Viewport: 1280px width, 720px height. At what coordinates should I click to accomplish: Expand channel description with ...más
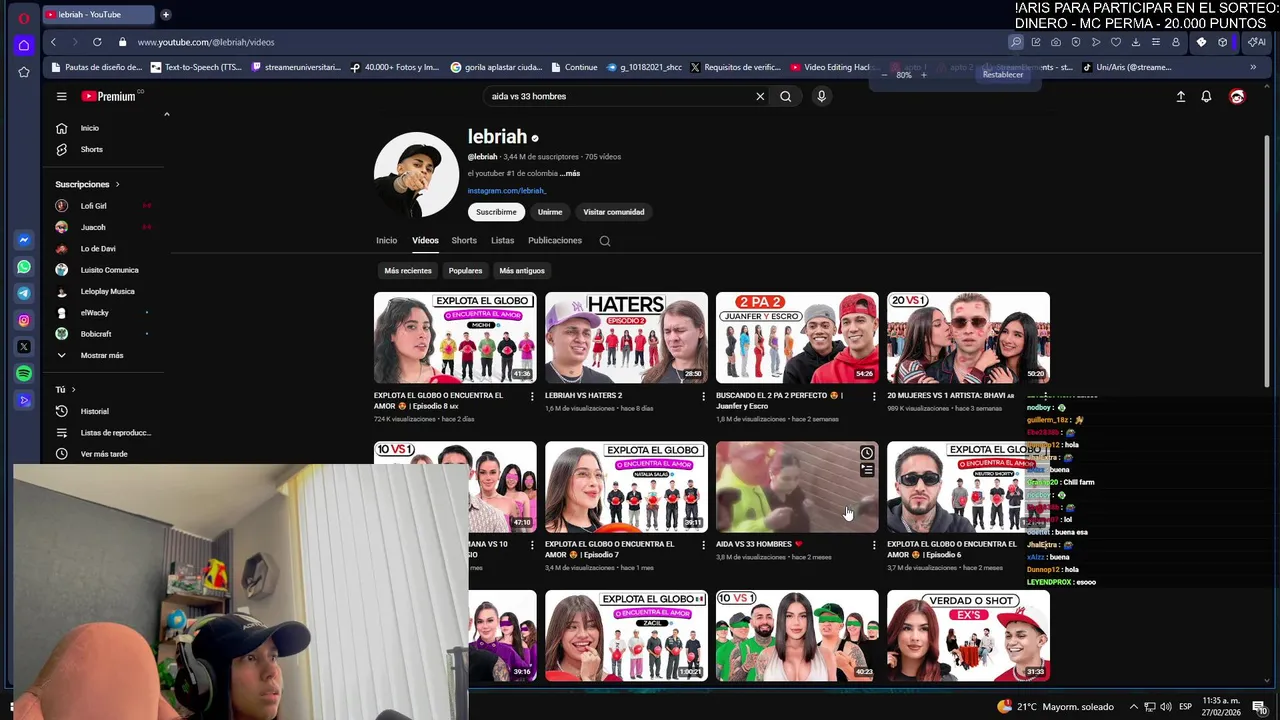coord(570,173)
